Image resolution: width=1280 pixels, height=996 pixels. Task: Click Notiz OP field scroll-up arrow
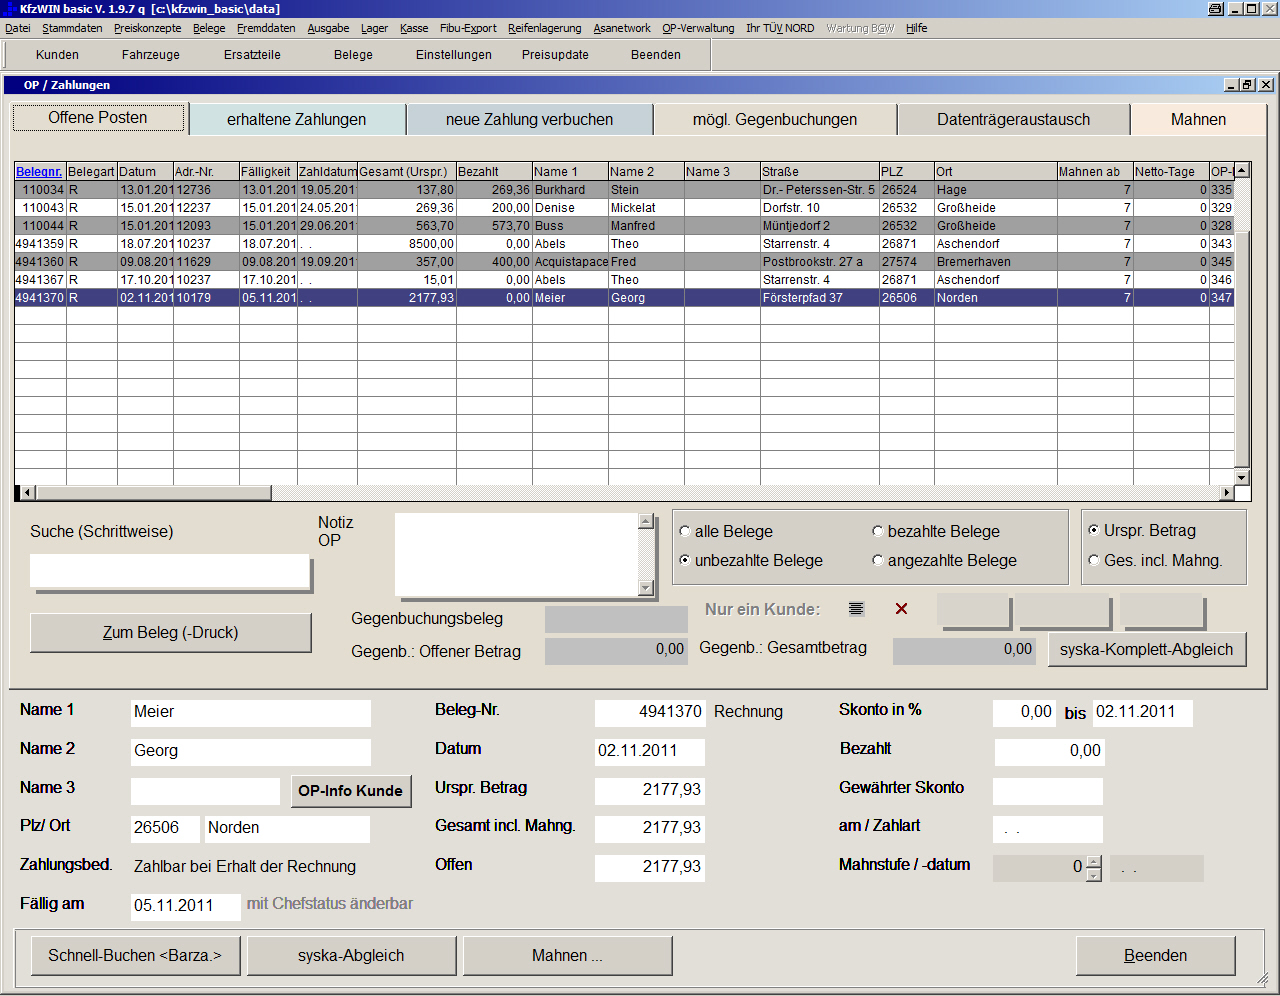646,521
